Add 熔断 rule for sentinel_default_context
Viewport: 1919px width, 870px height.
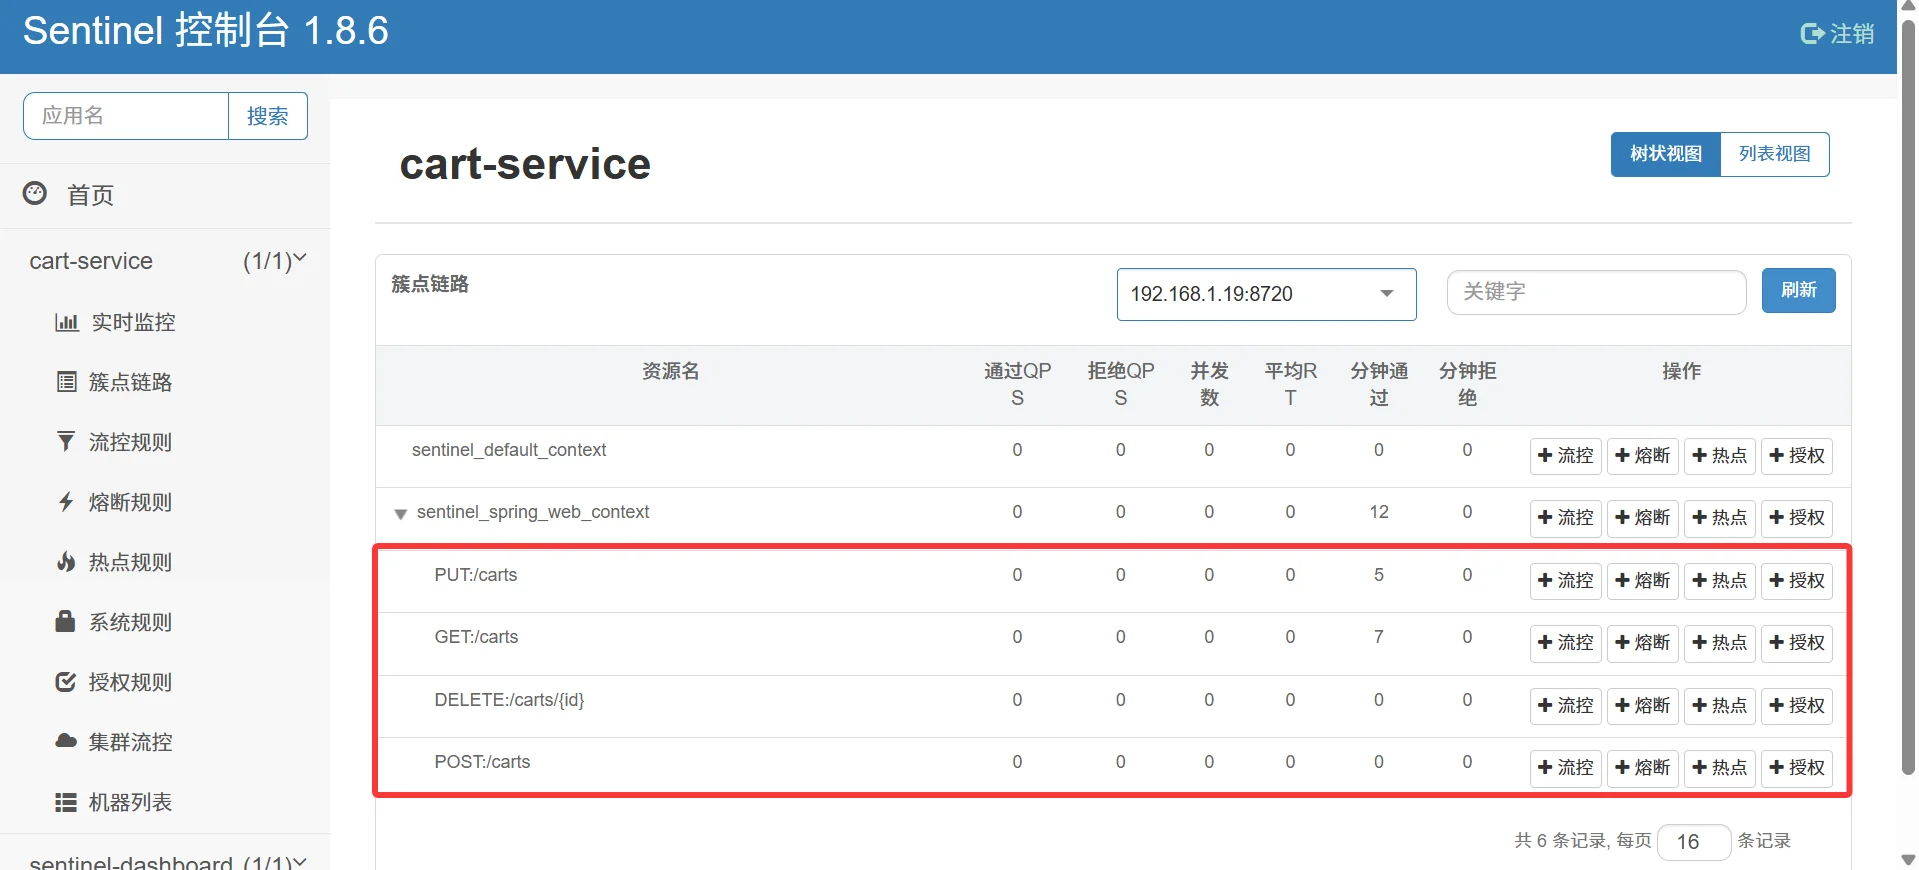coord(1642,456)
